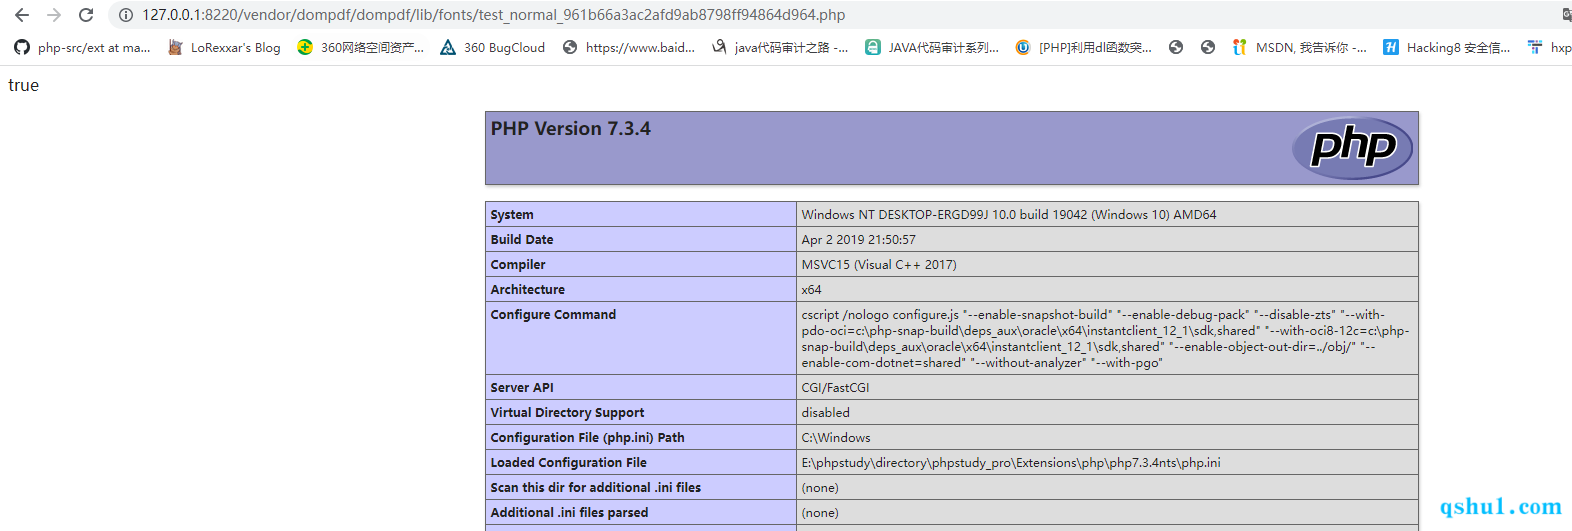Click Configuration File (php.ini) Path label
Image resolution: width=1572 pixels, height=531 pixels.
(587, 437)
